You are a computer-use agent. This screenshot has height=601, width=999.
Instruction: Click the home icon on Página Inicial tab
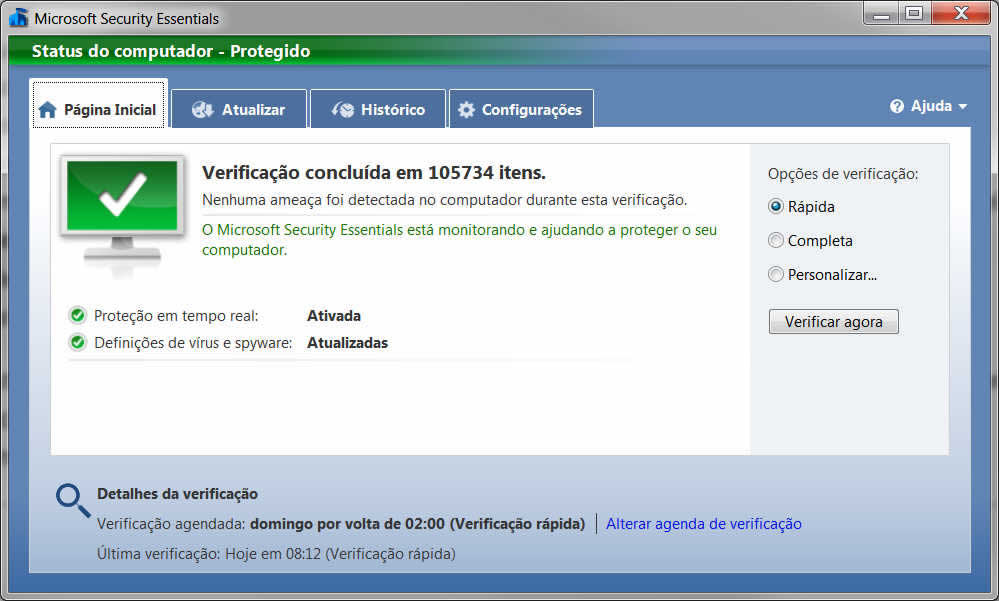47,110
